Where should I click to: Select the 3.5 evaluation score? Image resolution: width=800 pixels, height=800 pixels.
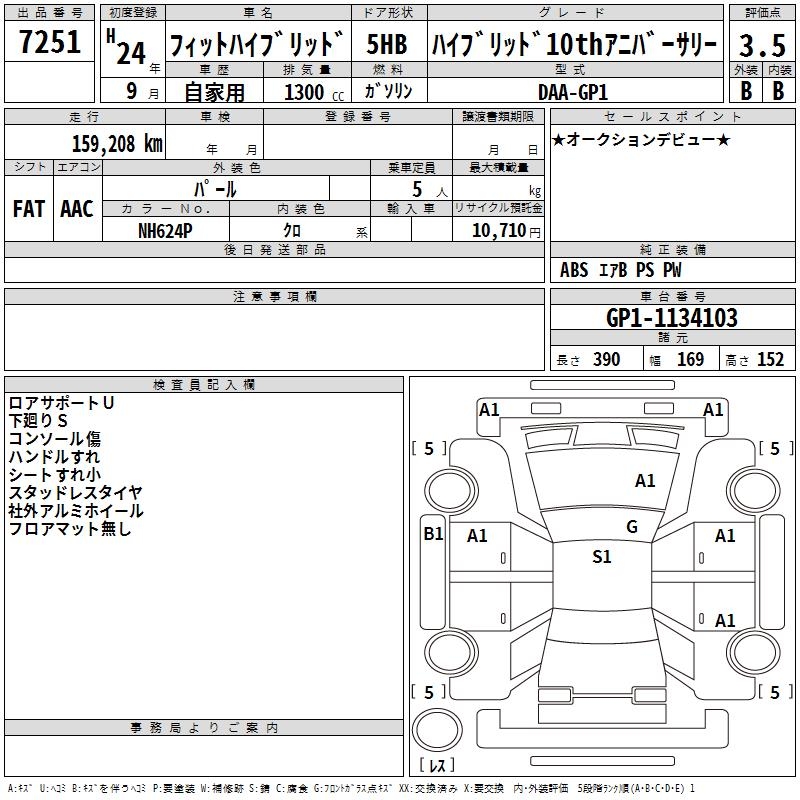click(x=762, y=45)
